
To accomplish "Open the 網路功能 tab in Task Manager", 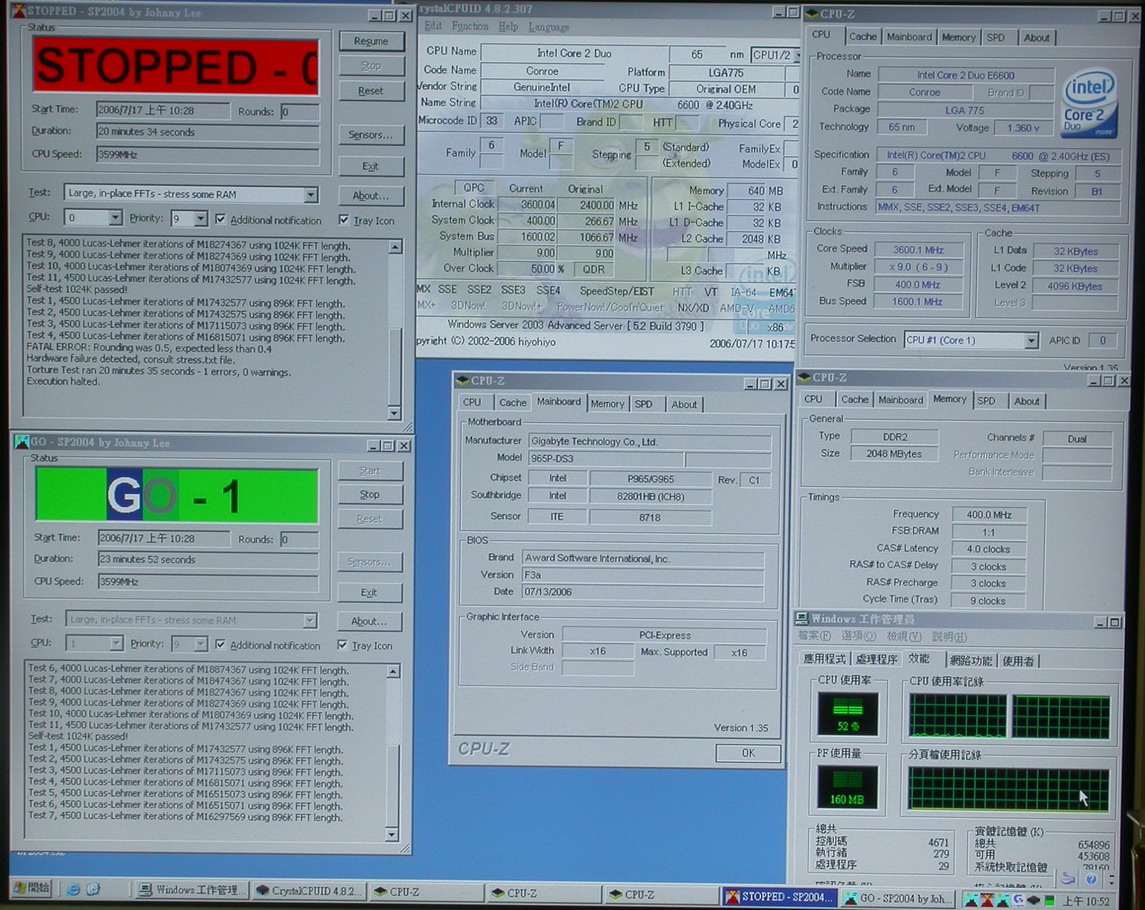I will pyautogui.click(x=970, y=661).
